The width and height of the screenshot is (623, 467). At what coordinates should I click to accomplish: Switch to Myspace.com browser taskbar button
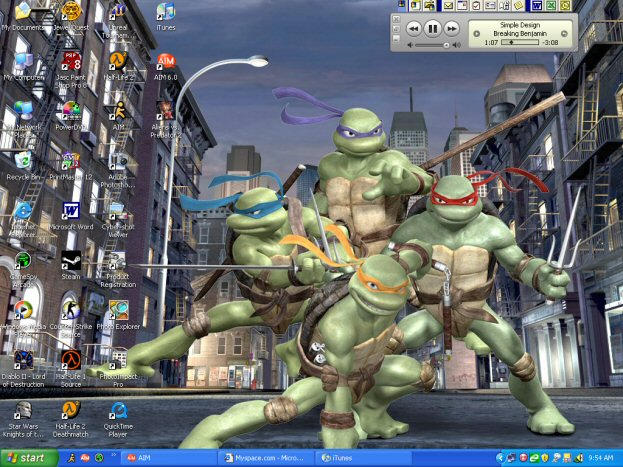pos(266,458)
